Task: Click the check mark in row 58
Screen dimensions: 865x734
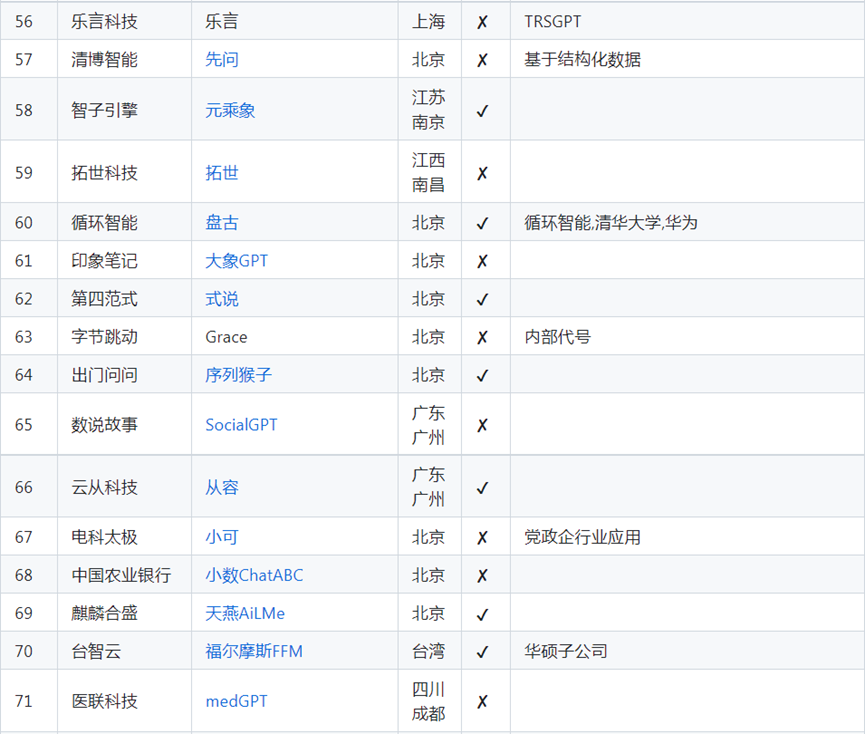Action: tap(482, 111)
